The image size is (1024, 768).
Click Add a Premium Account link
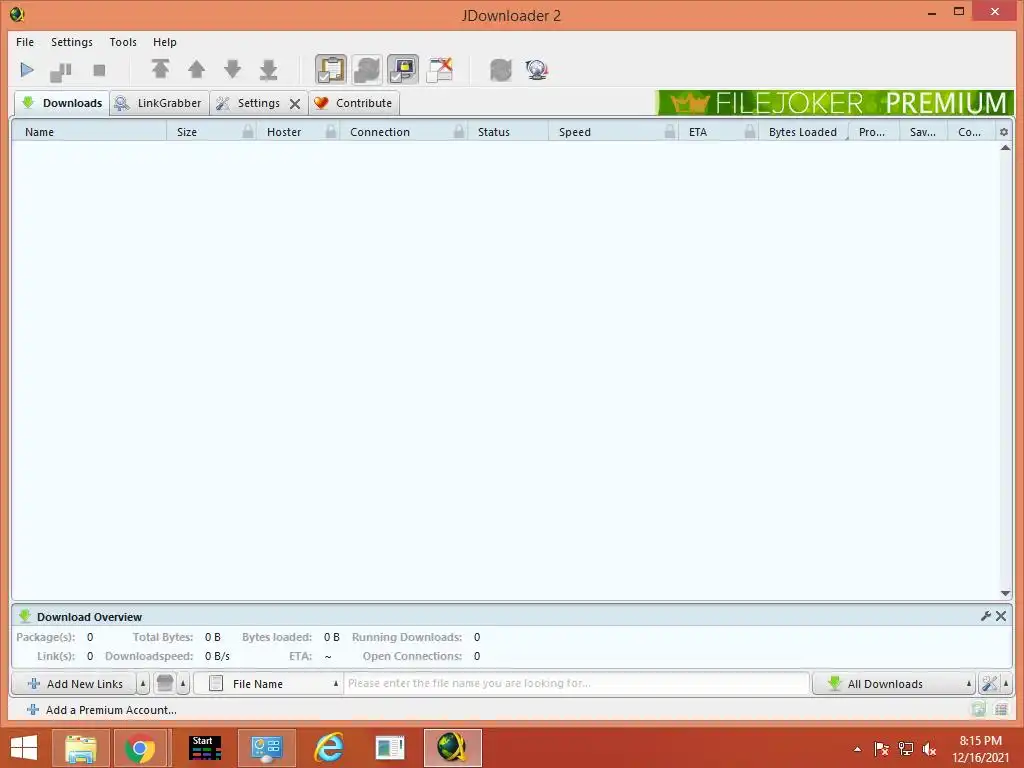click(x=101, y=710)
